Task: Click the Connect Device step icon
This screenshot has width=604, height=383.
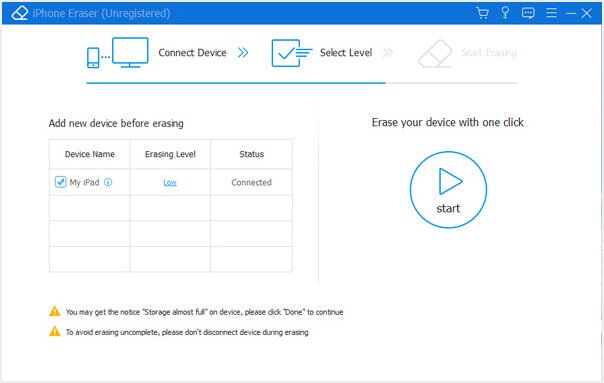Action: (x=117, y=53)
